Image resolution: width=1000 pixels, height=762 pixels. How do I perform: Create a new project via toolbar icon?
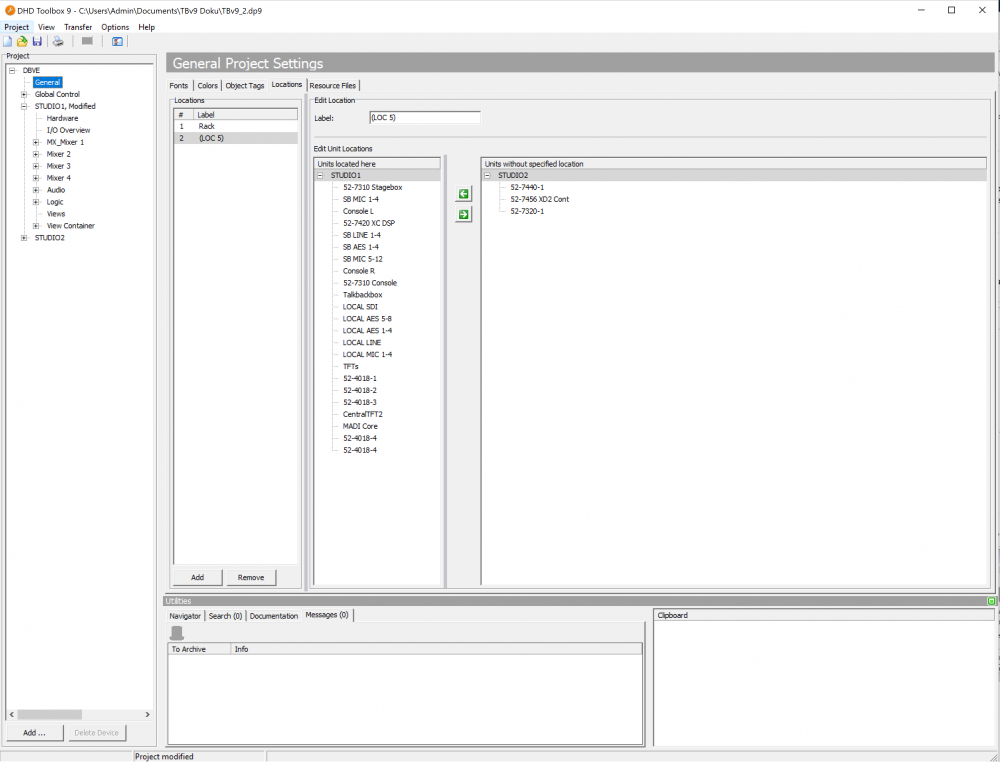coord(8,41)
